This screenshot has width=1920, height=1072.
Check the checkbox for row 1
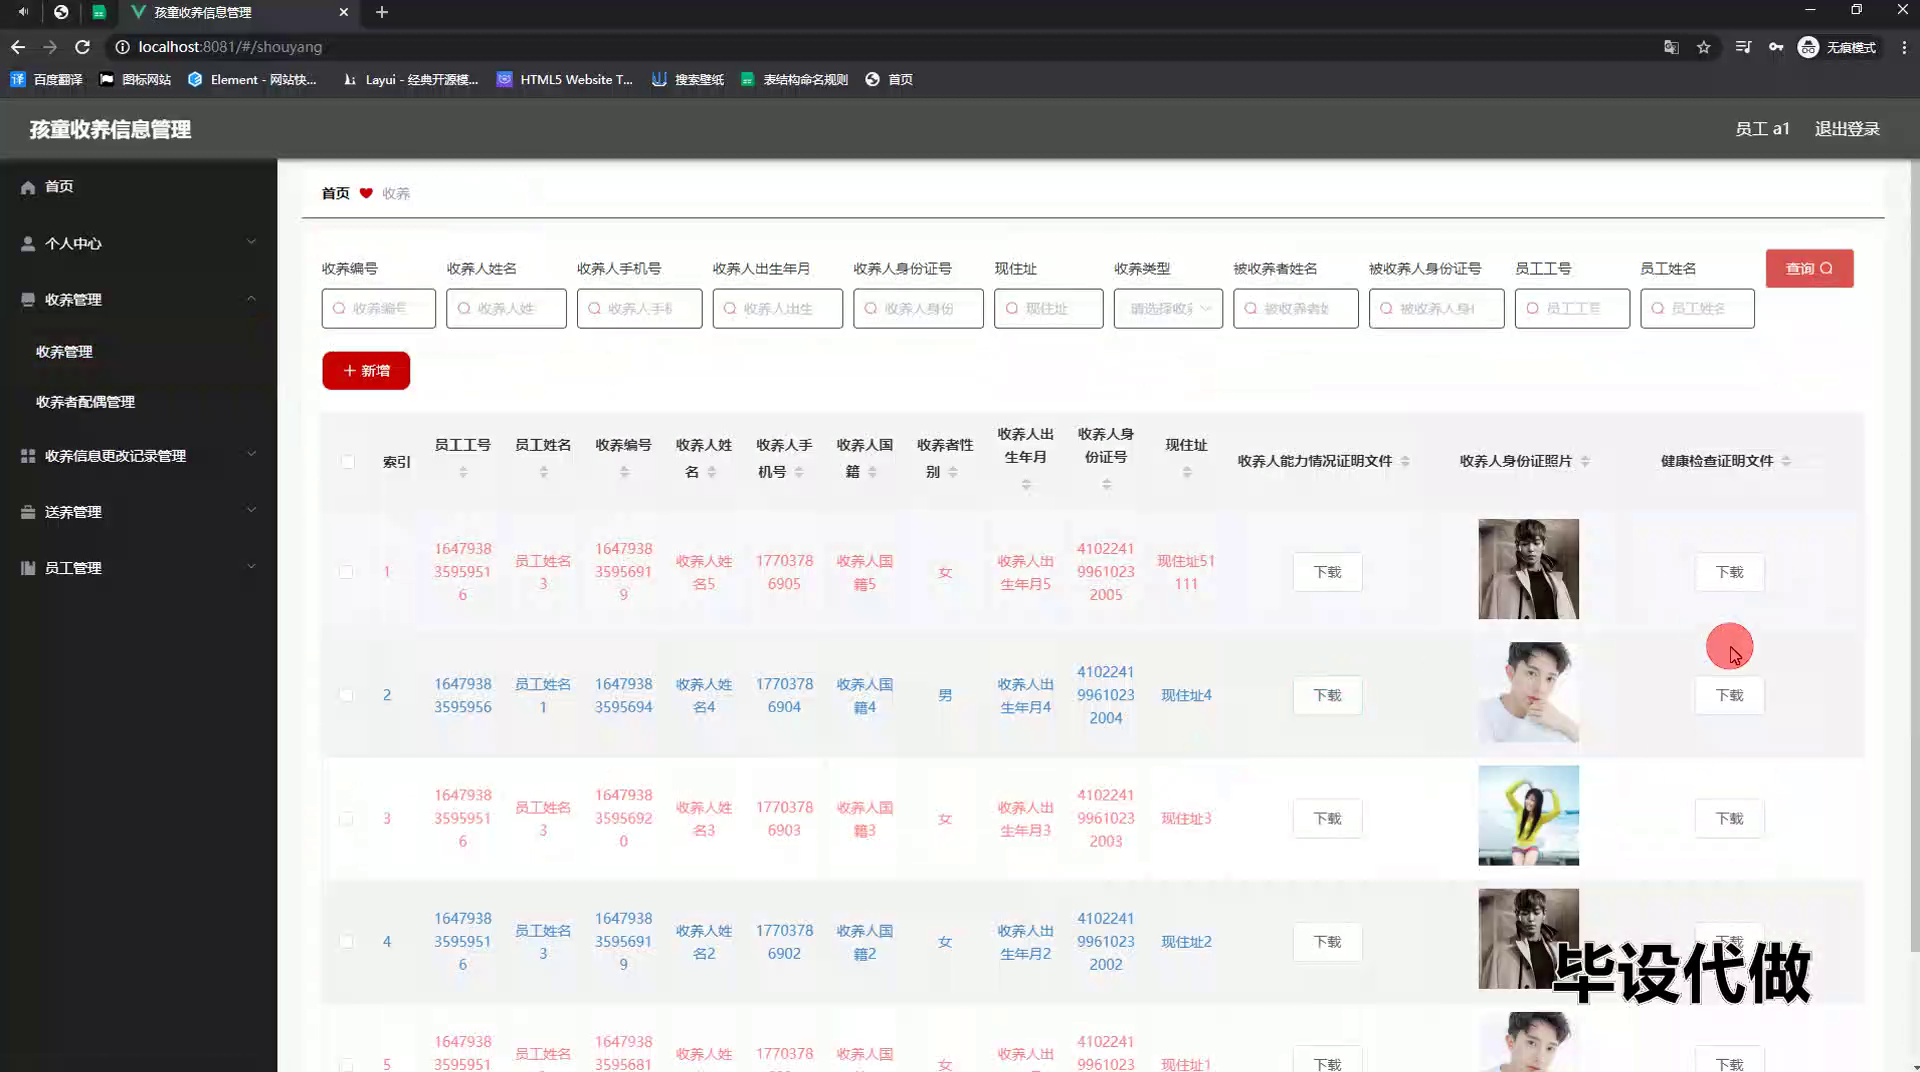click(x=346, y=572)
